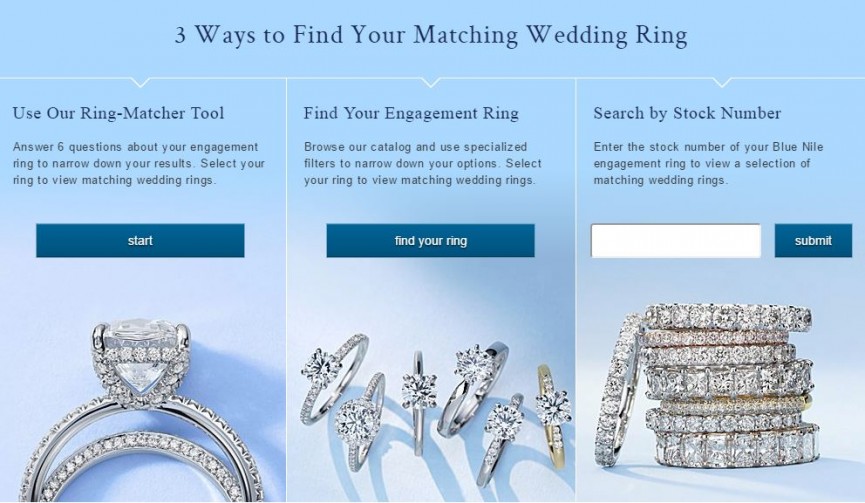Select the "Search by Stock Number" heading
Image resolution: width=865 pixels, height=503 pixels.
click(687, 113)
